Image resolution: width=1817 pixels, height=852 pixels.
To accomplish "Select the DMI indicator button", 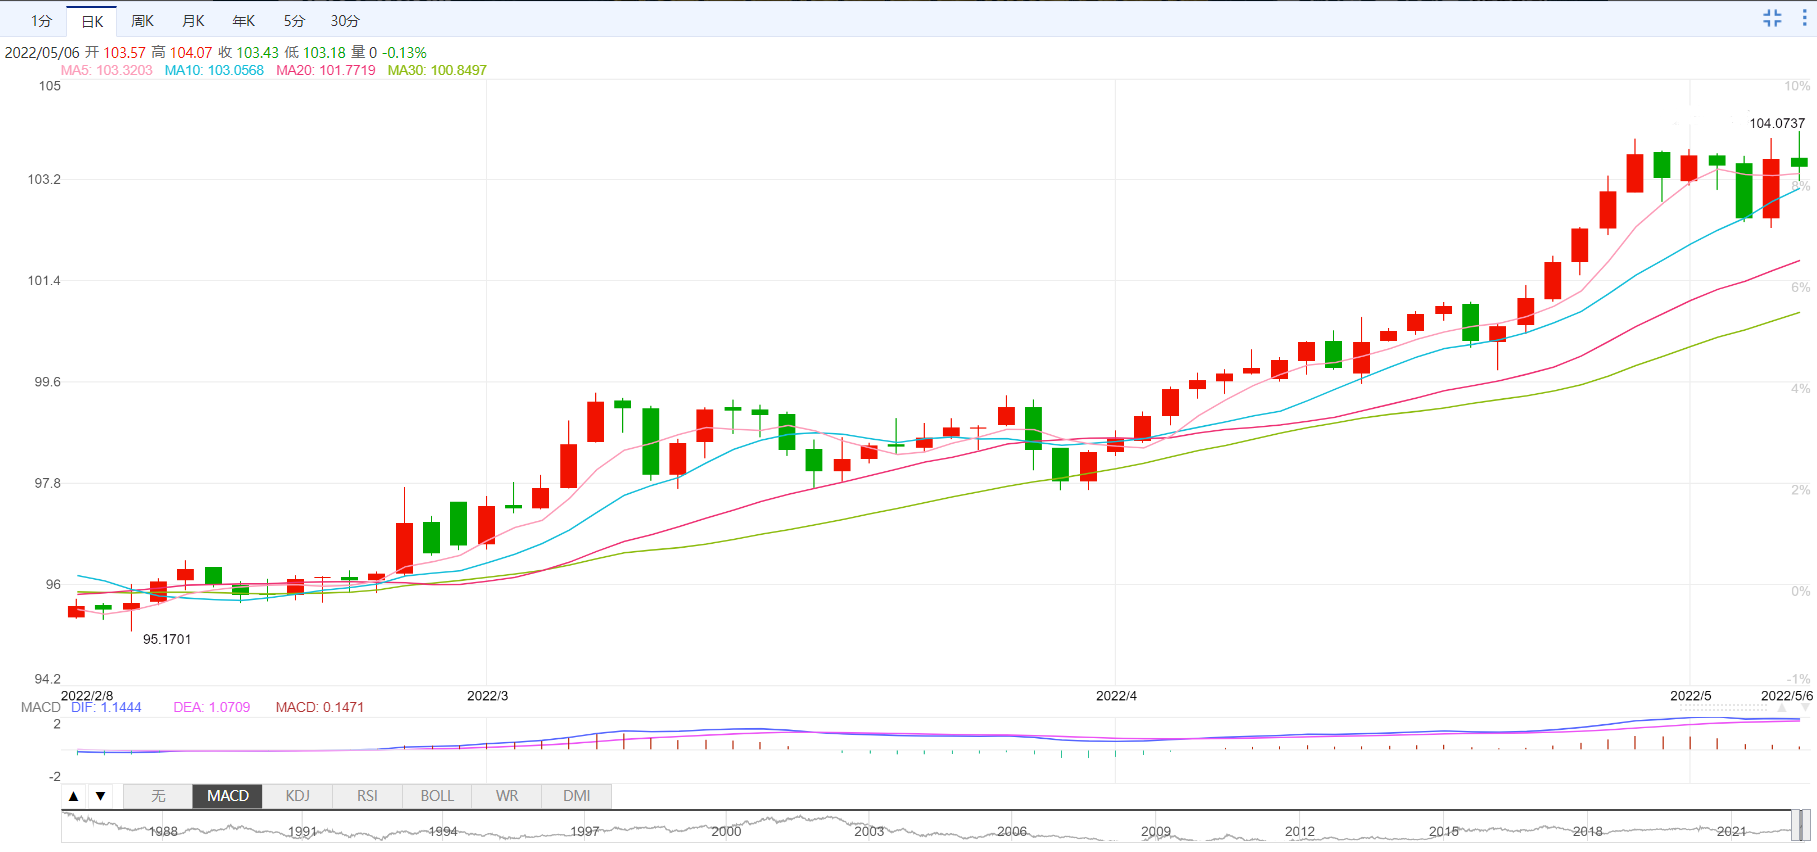I will click(x=576, y=796).
